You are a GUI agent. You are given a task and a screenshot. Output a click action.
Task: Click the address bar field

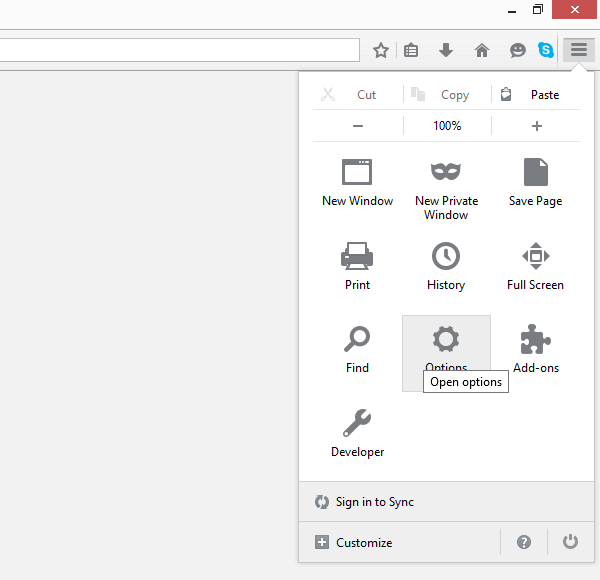[x=180, y=50]
